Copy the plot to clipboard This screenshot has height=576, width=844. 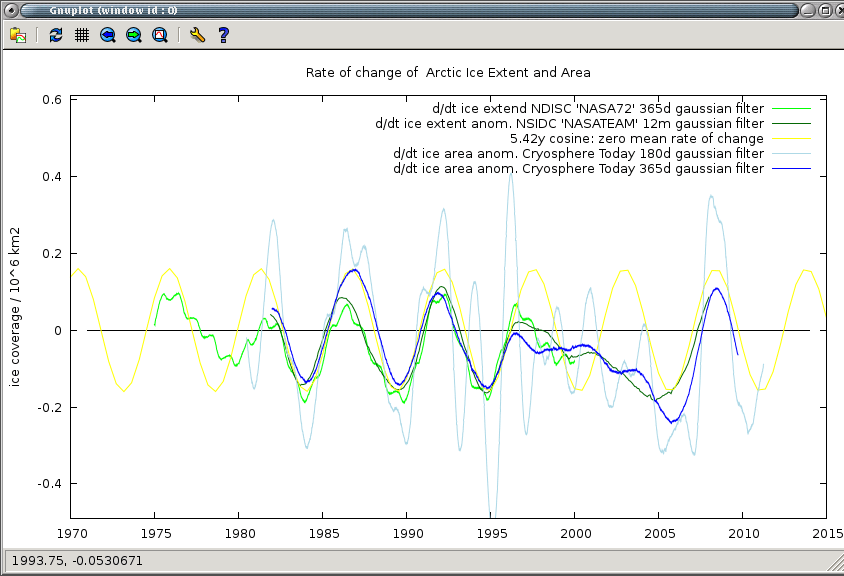click(x=18, y=36)
